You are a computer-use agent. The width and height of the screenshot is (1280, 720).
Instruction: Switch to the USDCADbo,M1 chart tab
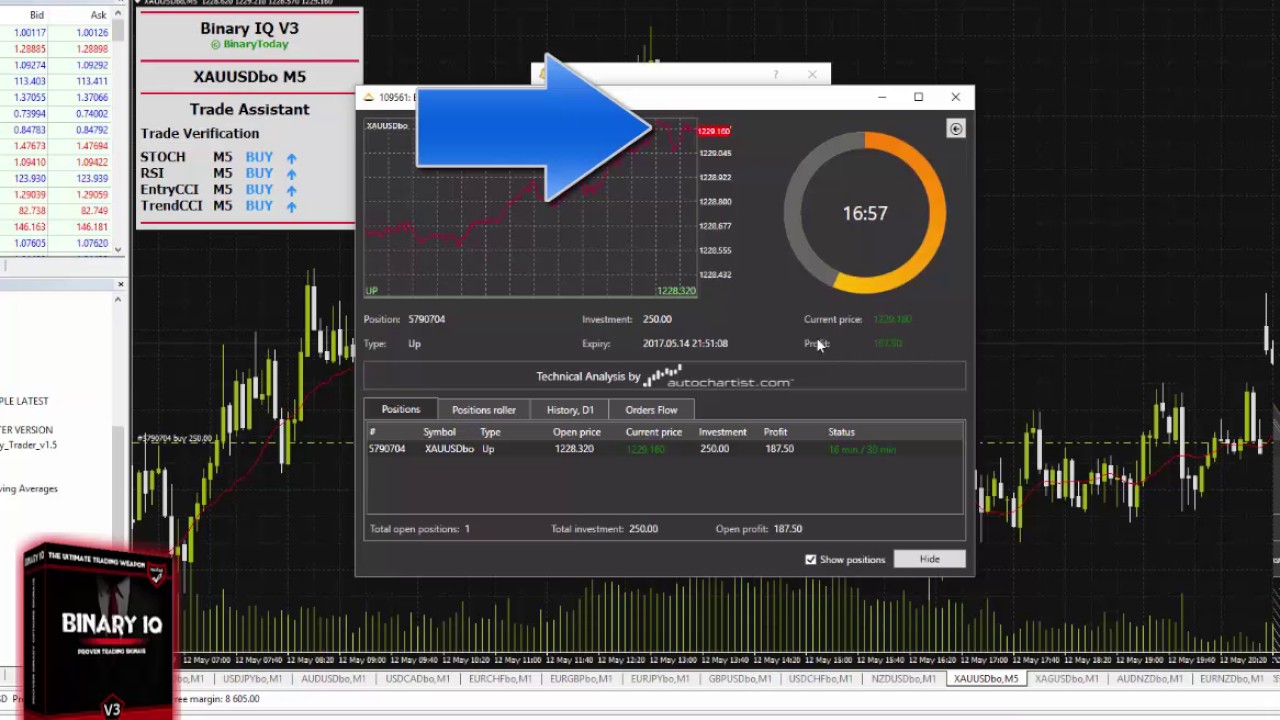pos(417,679)
